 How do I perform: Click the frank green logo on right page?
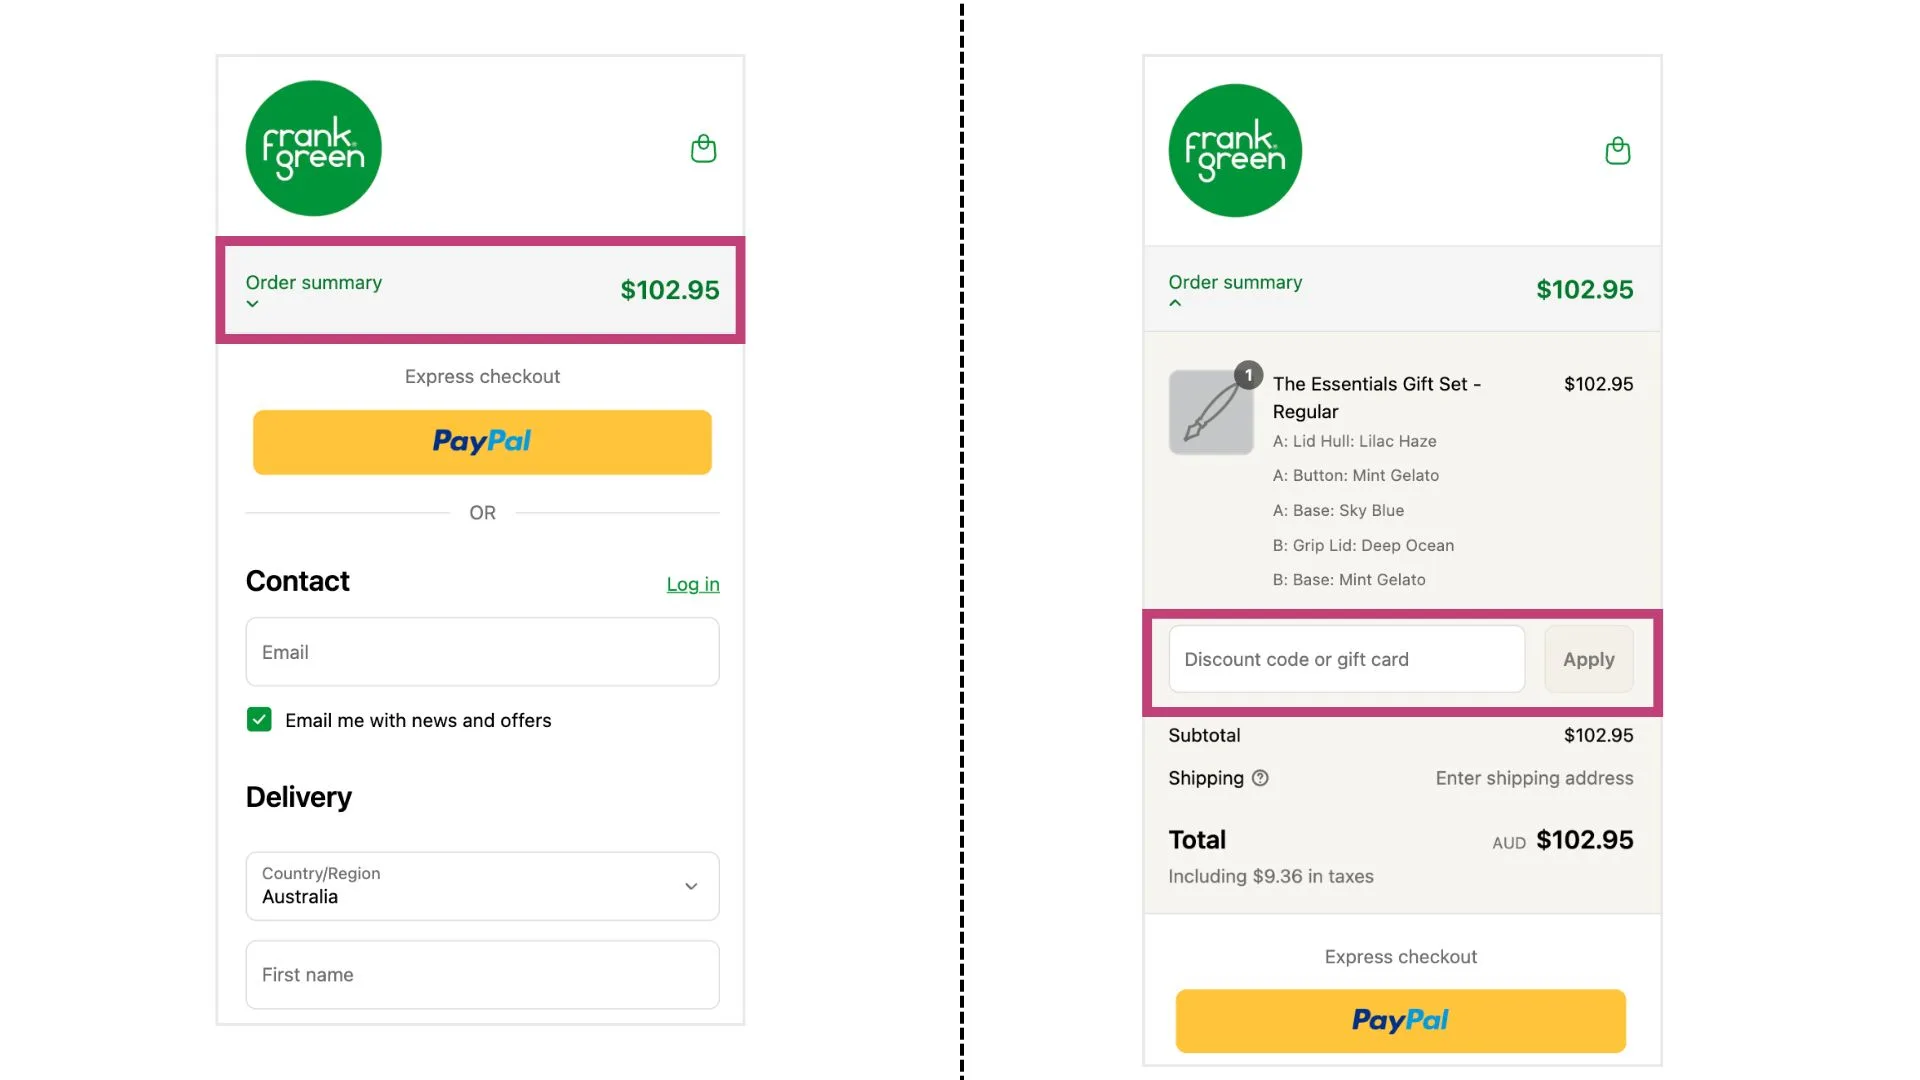(1234, 149)
